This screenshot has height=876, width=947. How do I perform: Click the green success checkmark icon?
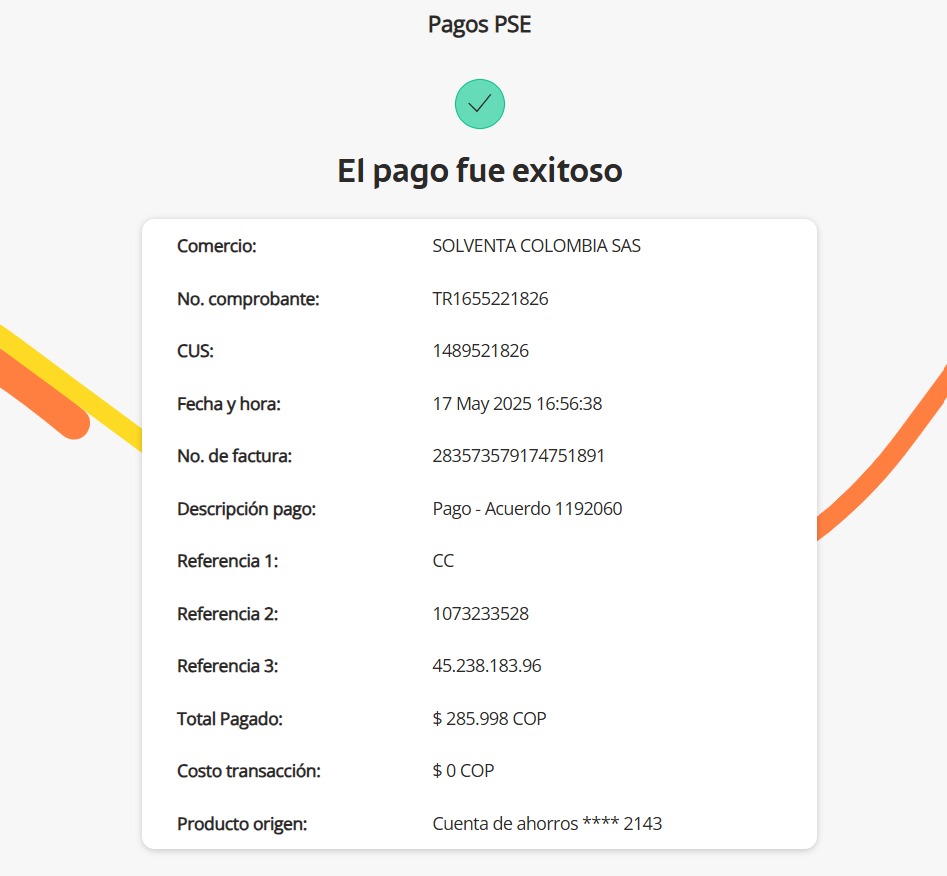coord(480,104)
